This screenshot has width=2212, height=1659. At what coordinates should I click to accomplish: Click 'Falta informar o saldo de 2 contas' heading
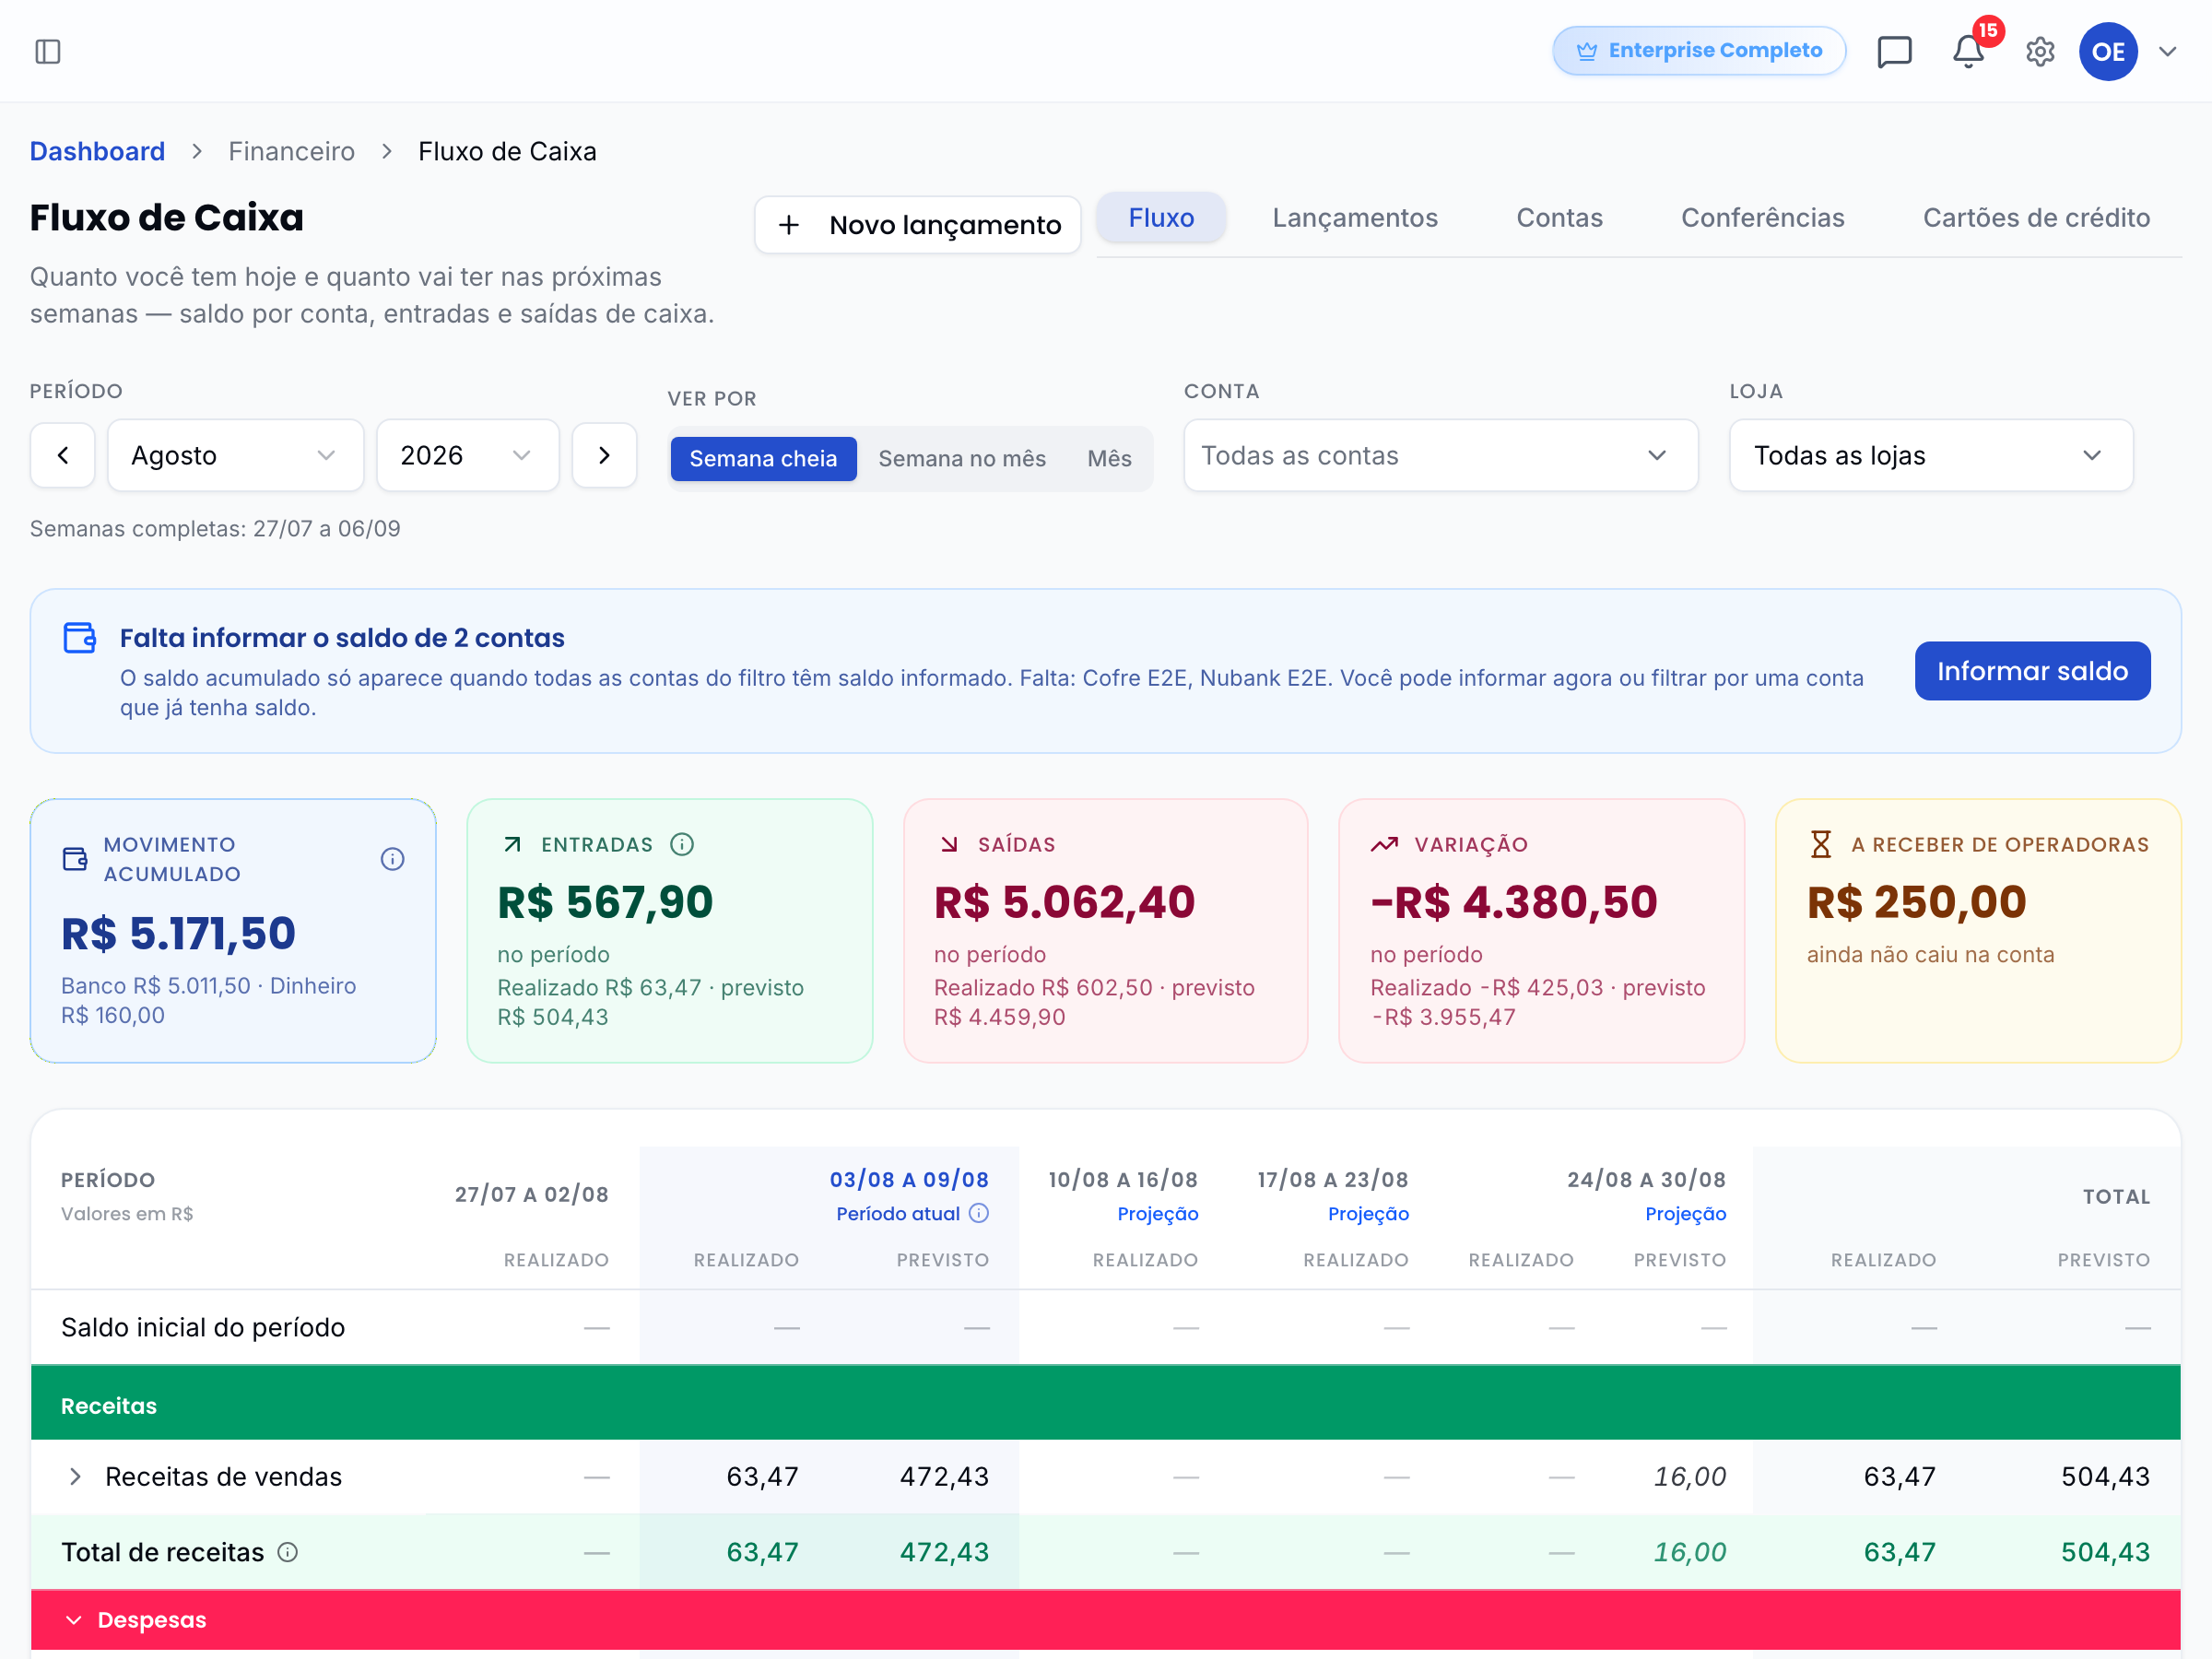[x=342, y=638]
